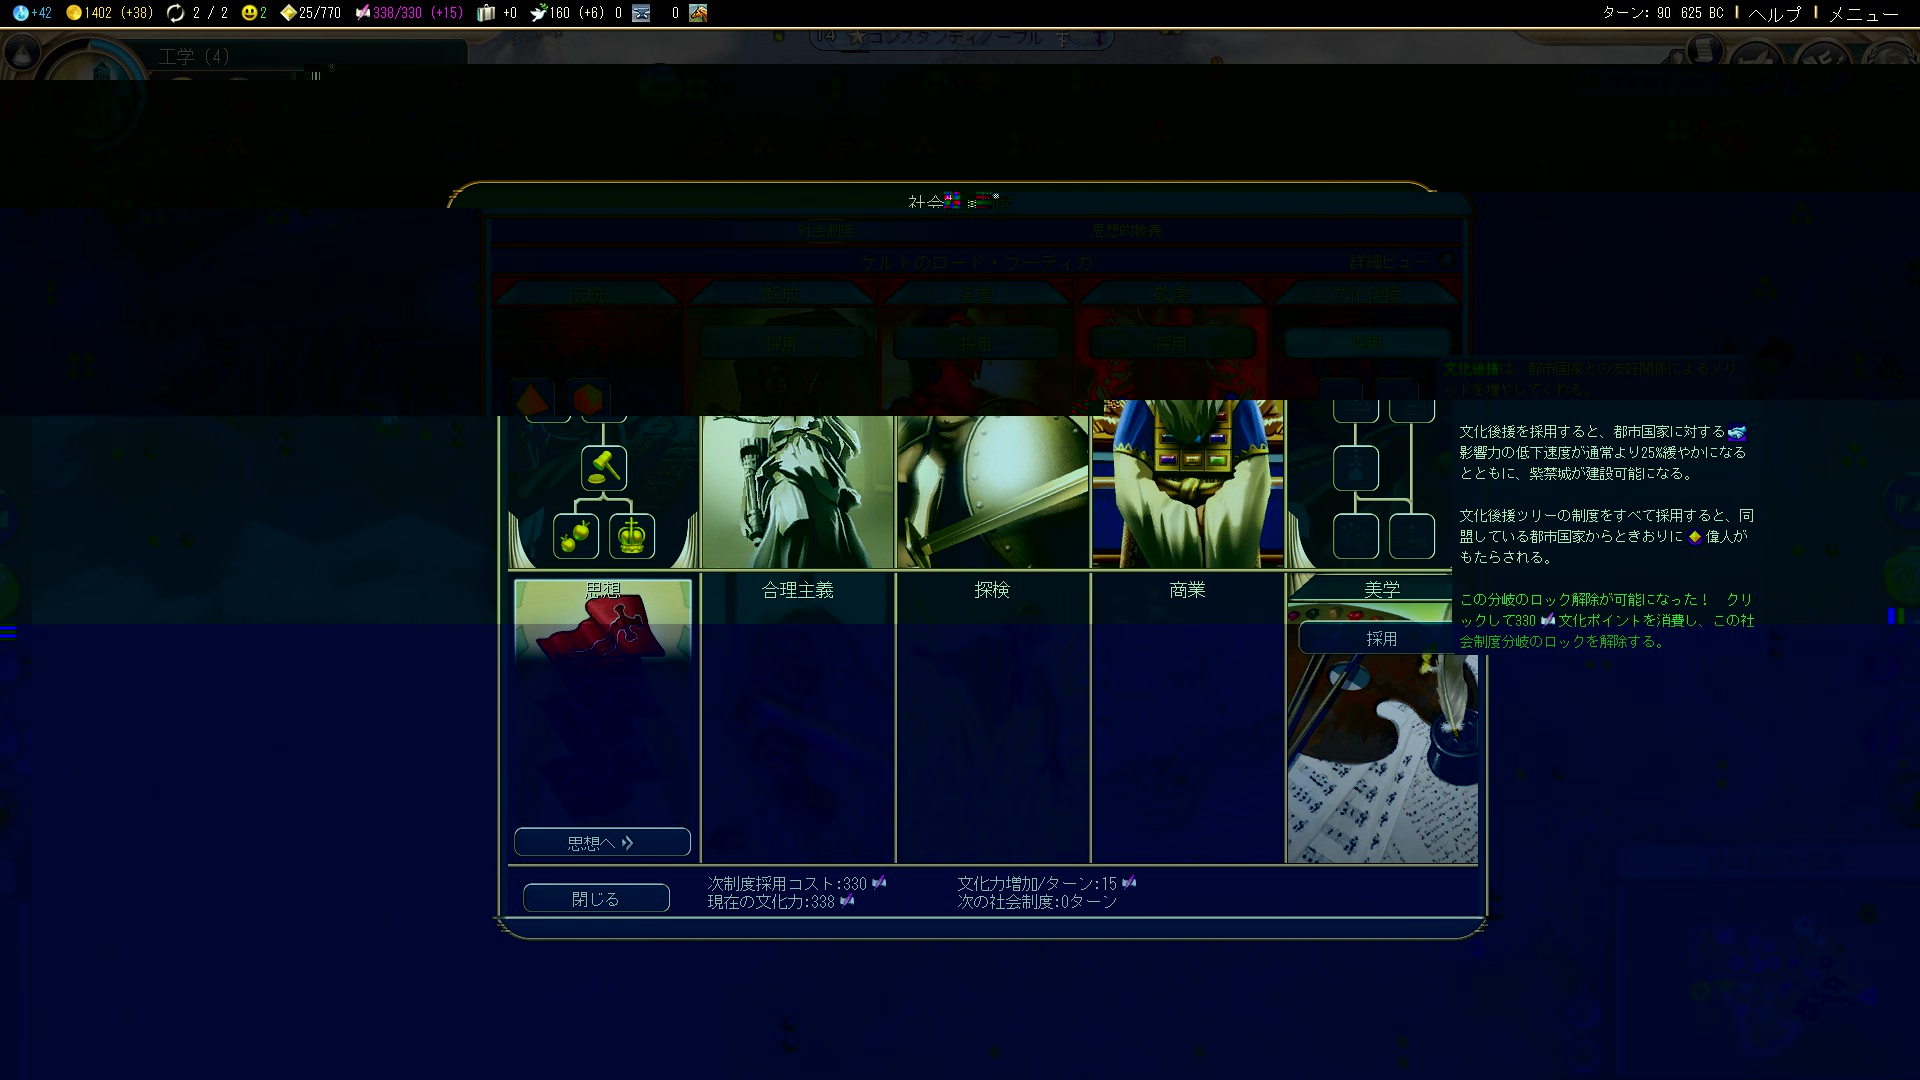The height and width of the screenshot is (1080, 1920).
Task: Select the gavel policy icon in Tradition
Action: [x=604, y=468]
